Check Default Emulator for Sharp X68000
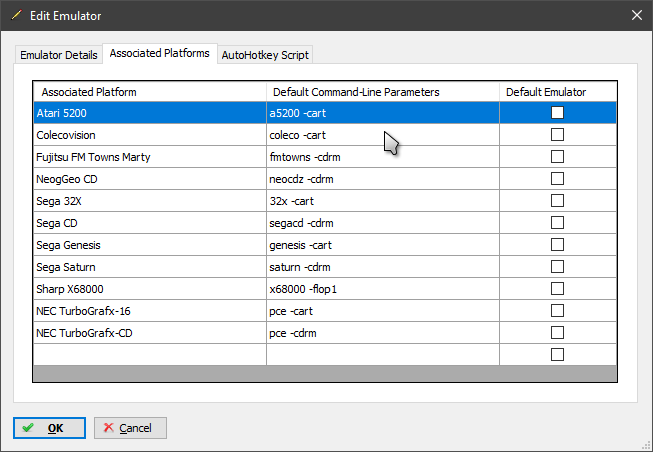653x452 pixels. pos(557,289)
